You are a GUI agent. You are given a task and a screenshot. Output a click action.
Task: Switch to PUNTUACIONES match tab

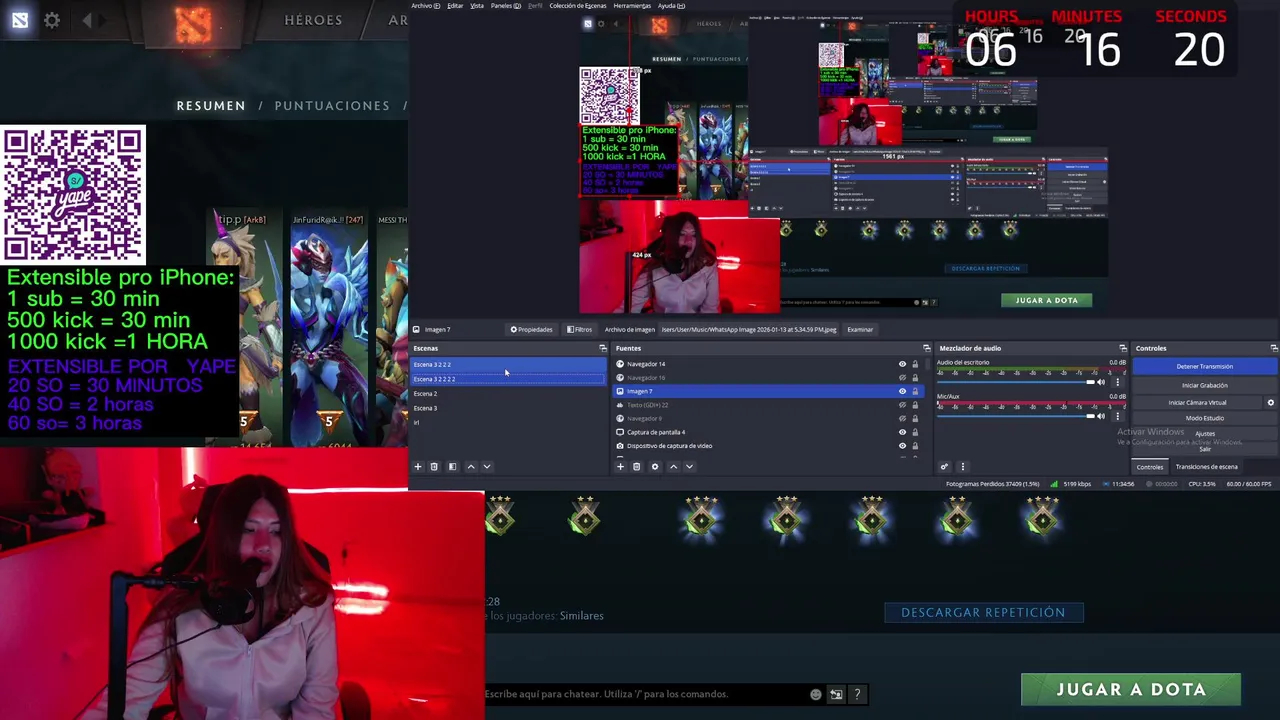tap(332, 106)
